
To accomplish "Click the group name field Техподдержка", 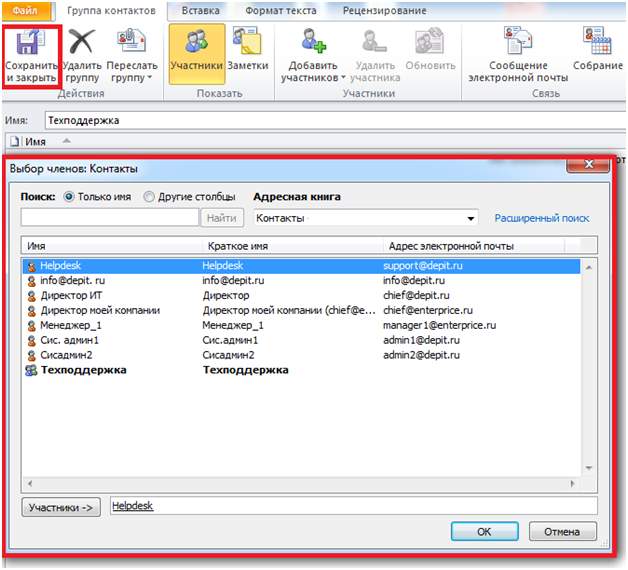I will [336, 121].
